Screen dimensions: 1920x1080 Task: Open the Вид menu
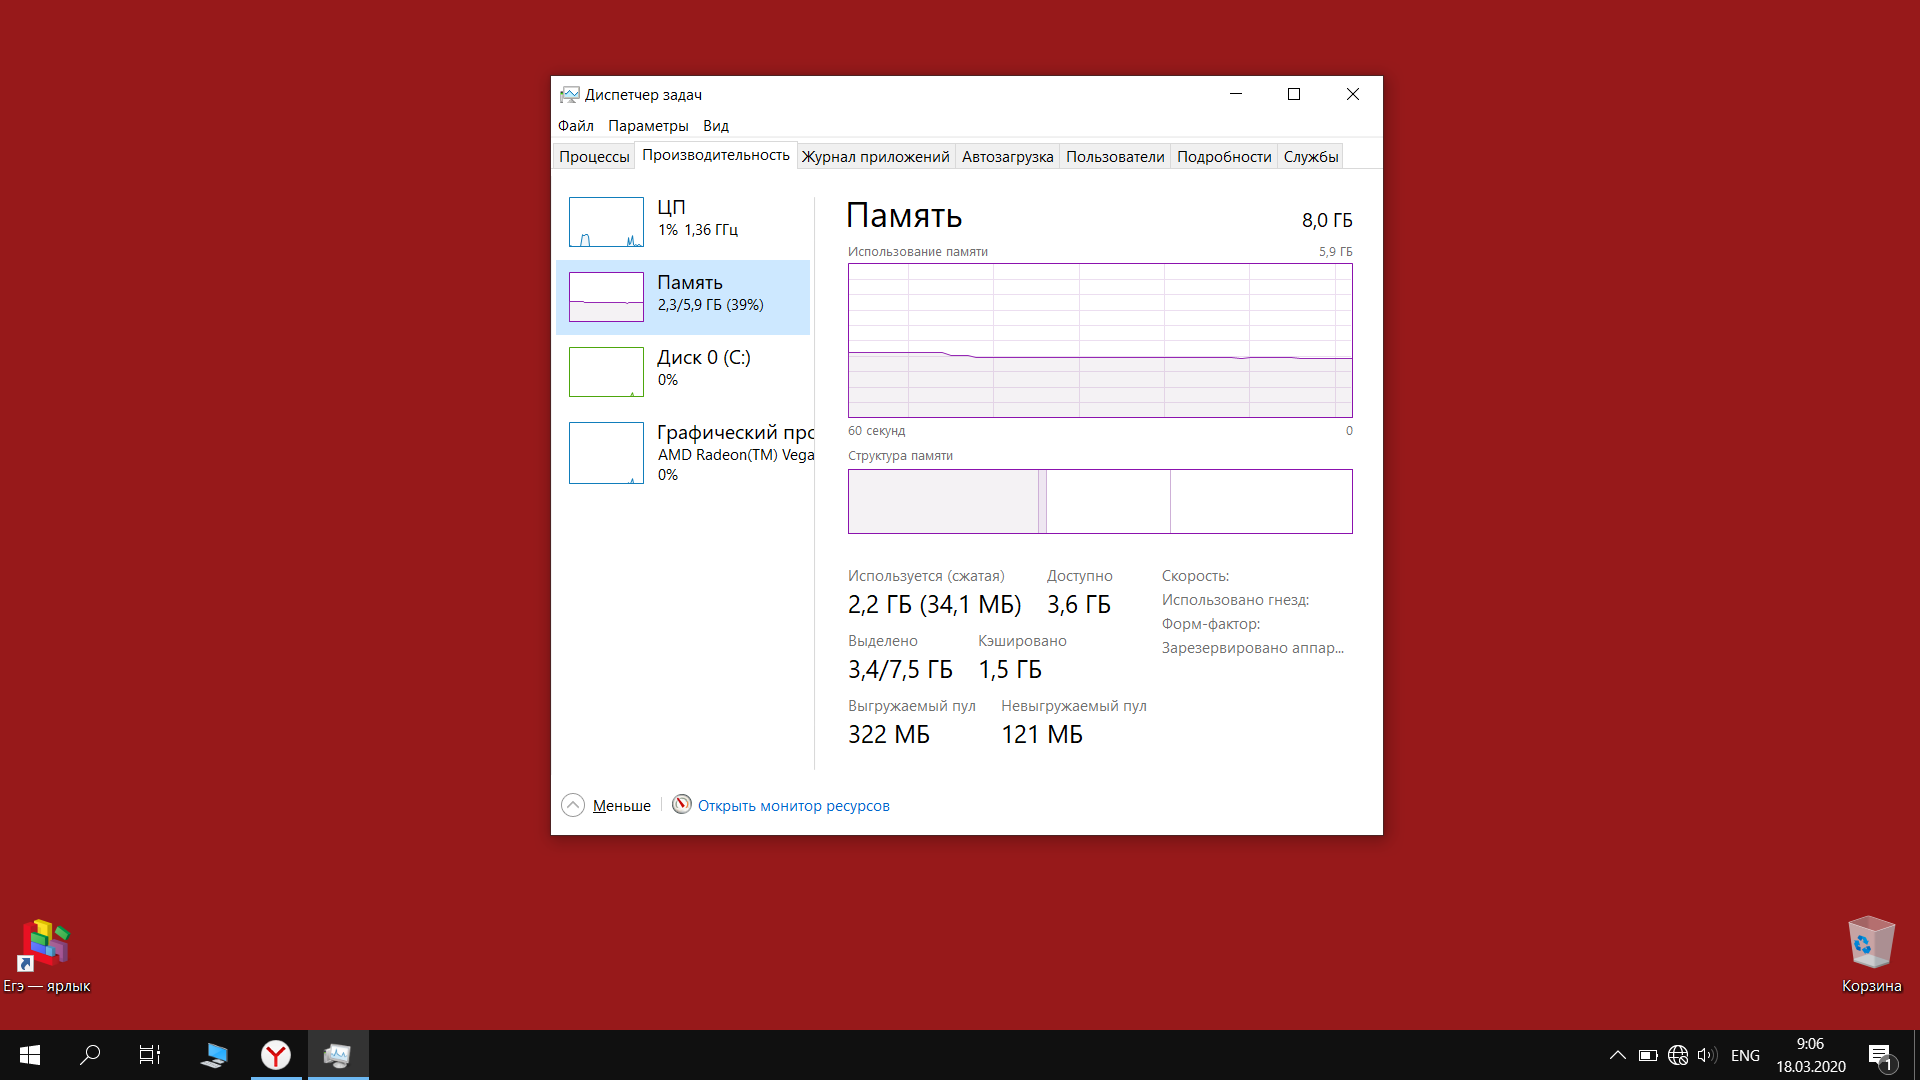pyautogui.click(x=716, y=126)
